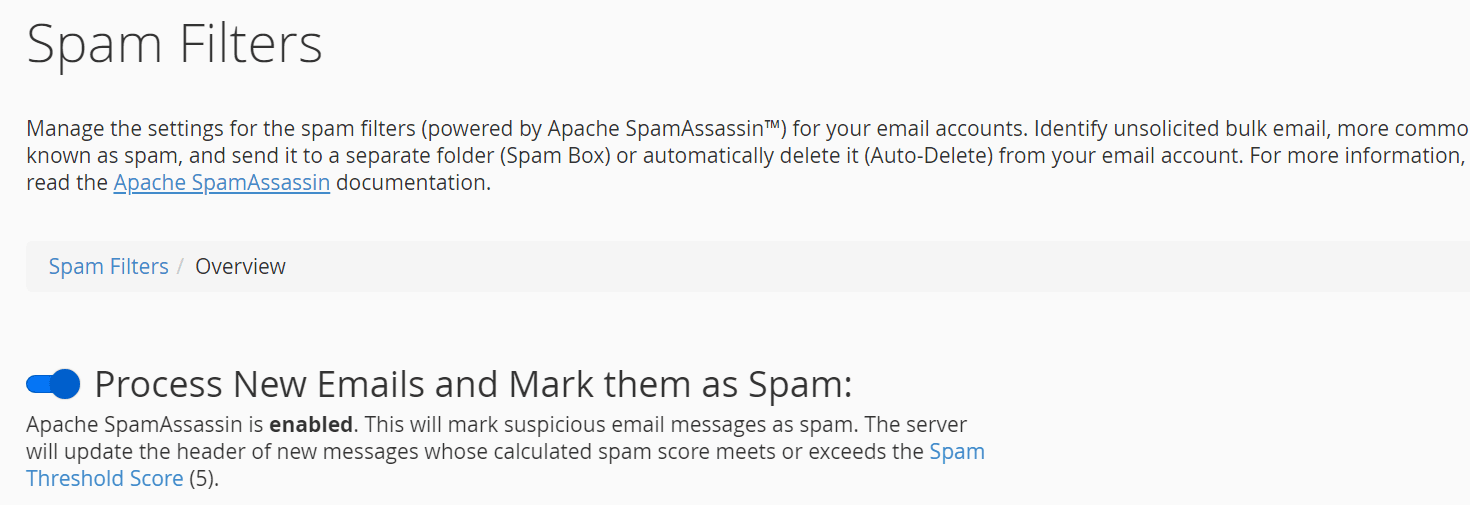
Task: Go to Spam Filters breadcrumb link
Action: (108, 267)
